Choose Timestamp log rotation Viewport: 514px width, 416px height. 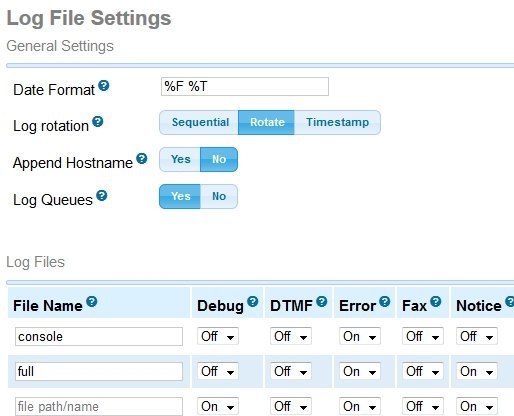pos(337,122)
